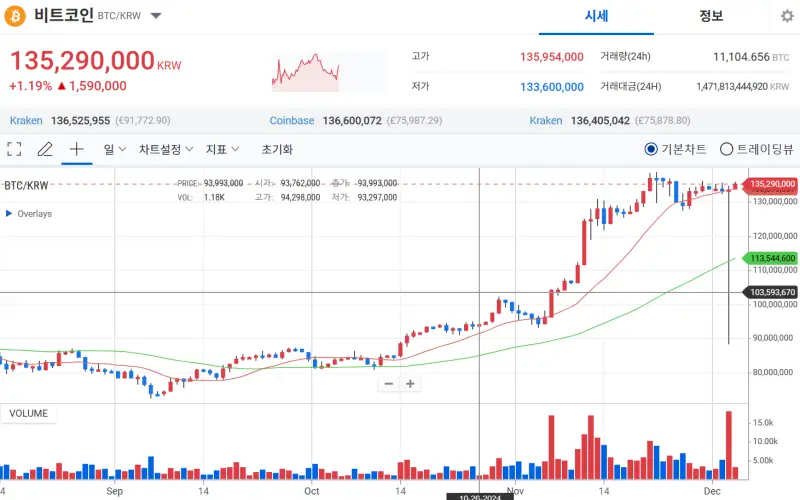Switch to the 정보 tab
Image resolution: width=800 pixels, height=500 pixels.
click(711, 16)
